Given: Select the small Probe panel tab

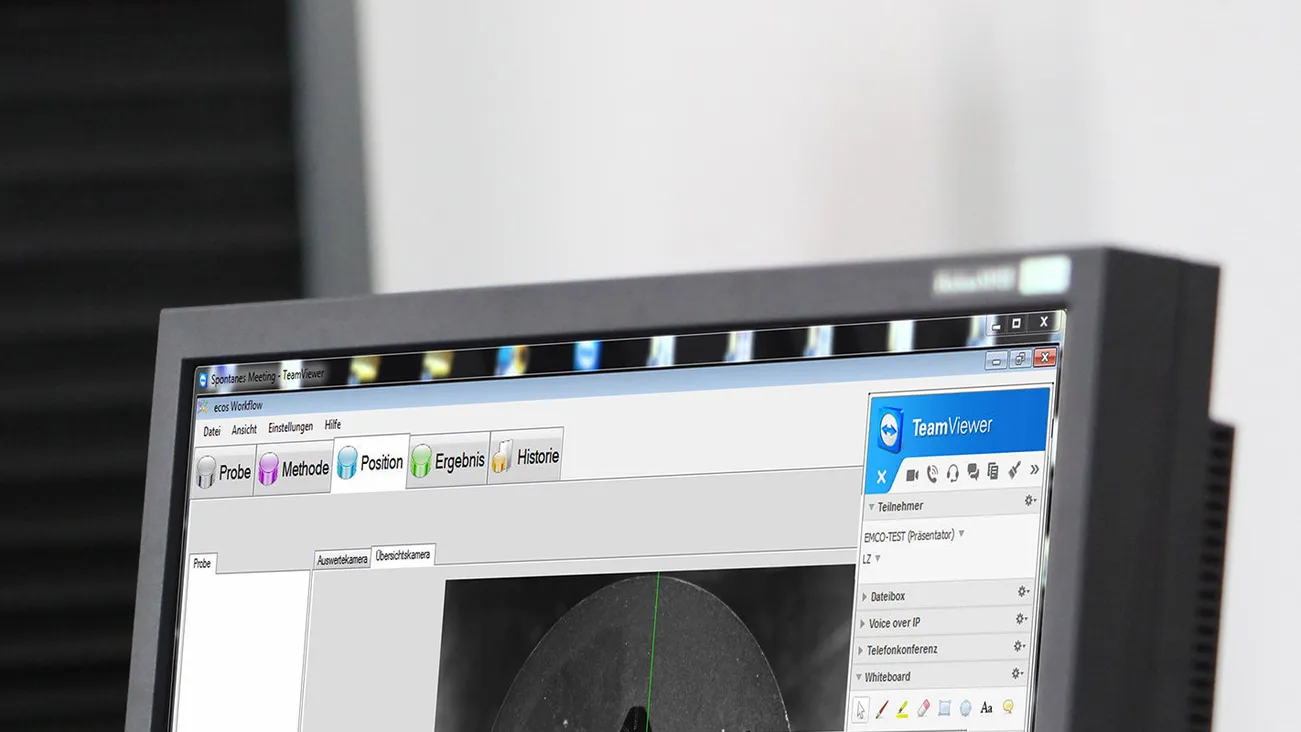Looking at the screenshot, I should click(202, 563).
